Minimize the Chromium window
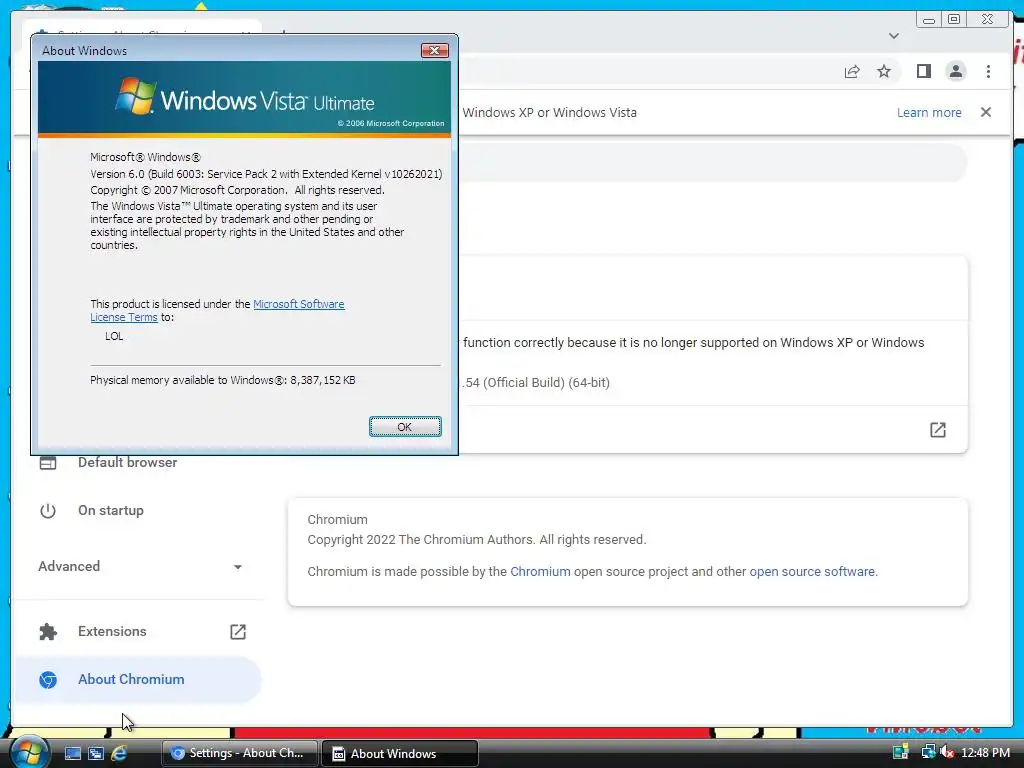The height and width of the screenshot is (768, 1024). (929, 20)
